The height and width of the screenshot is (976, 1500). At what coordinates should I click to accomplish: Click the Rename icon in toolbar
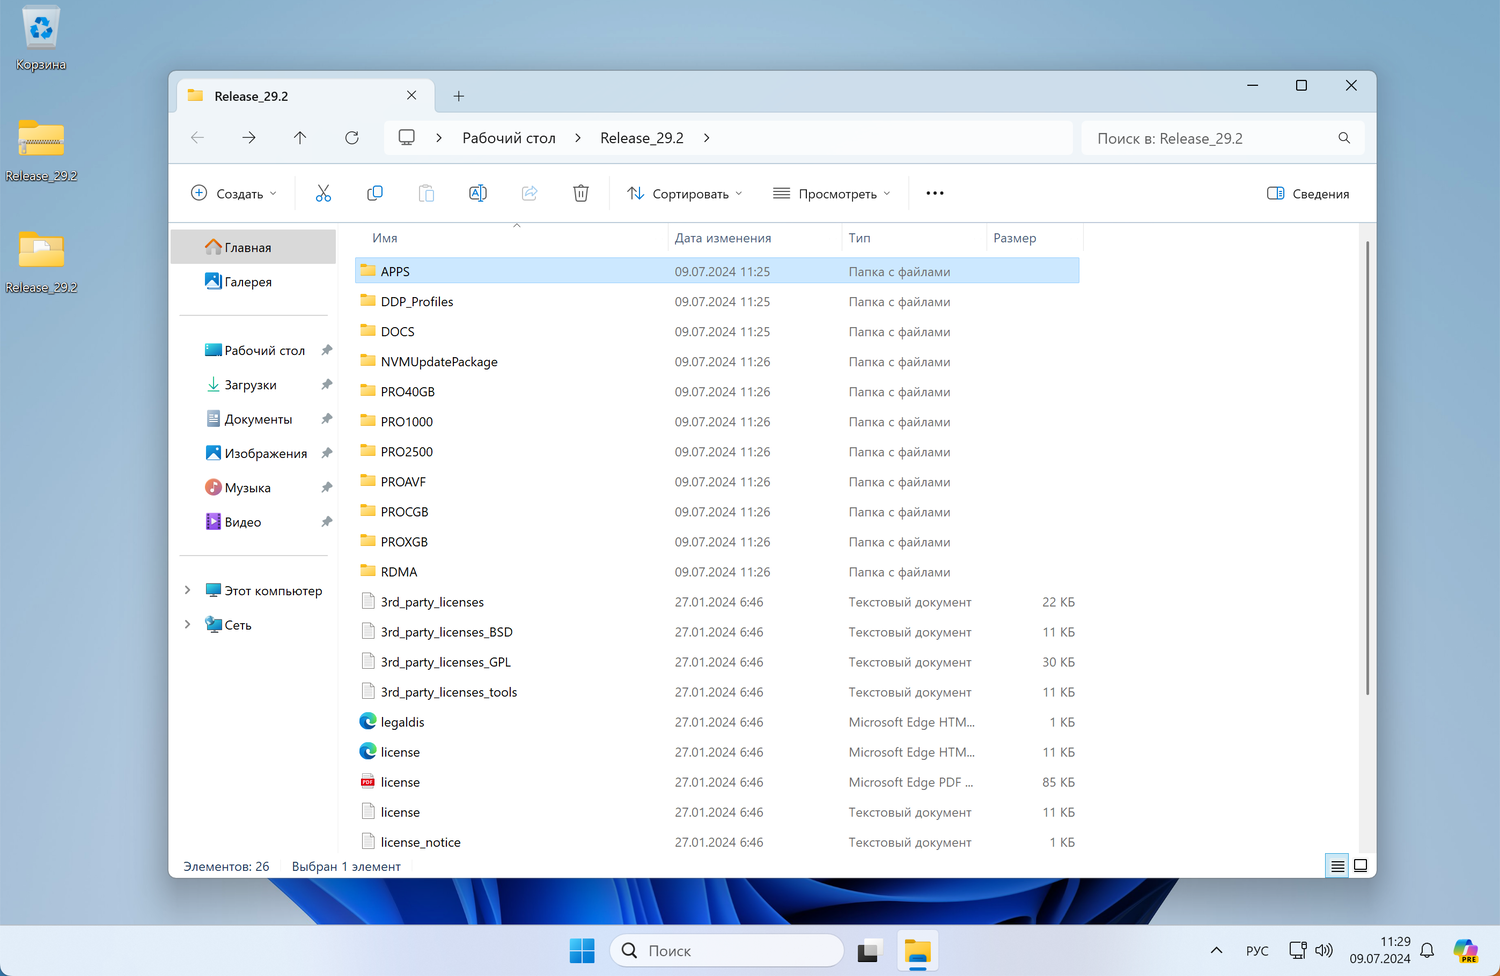(x=478, y=193)
